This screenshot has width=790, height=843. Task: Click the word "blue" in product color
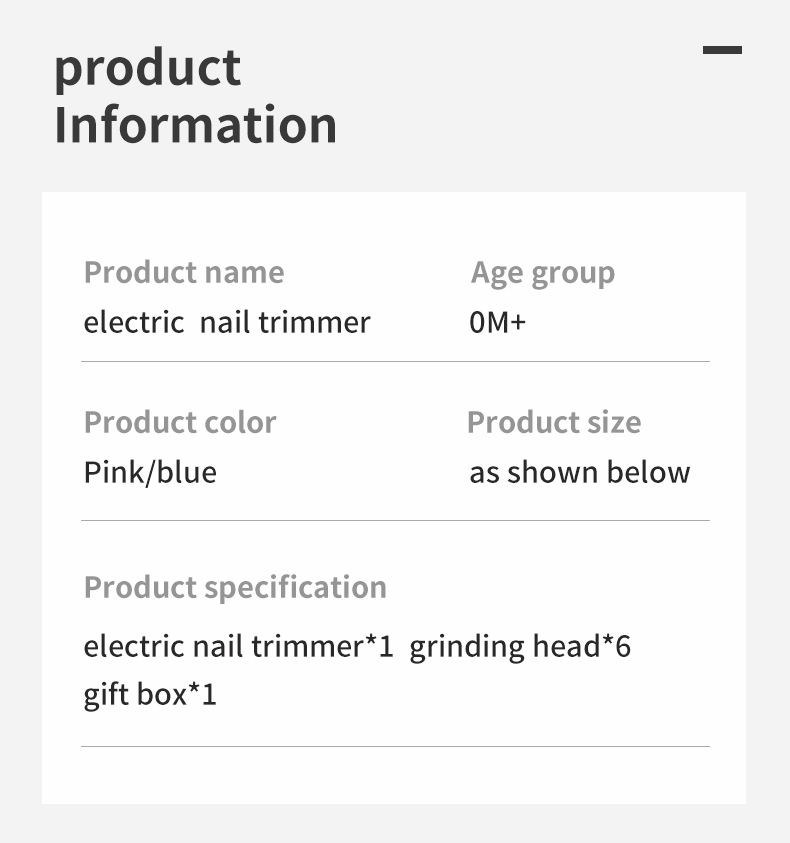185,472
